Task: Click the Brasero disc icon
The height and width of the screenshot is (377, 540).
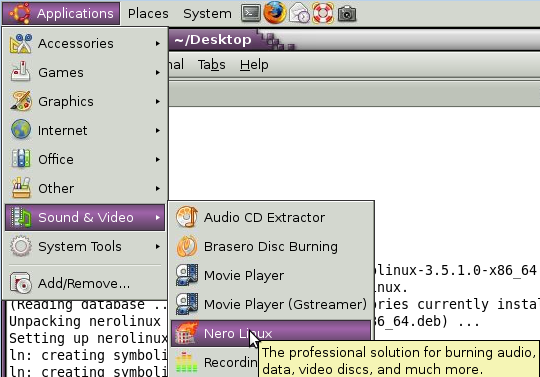Action: (187, 246)
